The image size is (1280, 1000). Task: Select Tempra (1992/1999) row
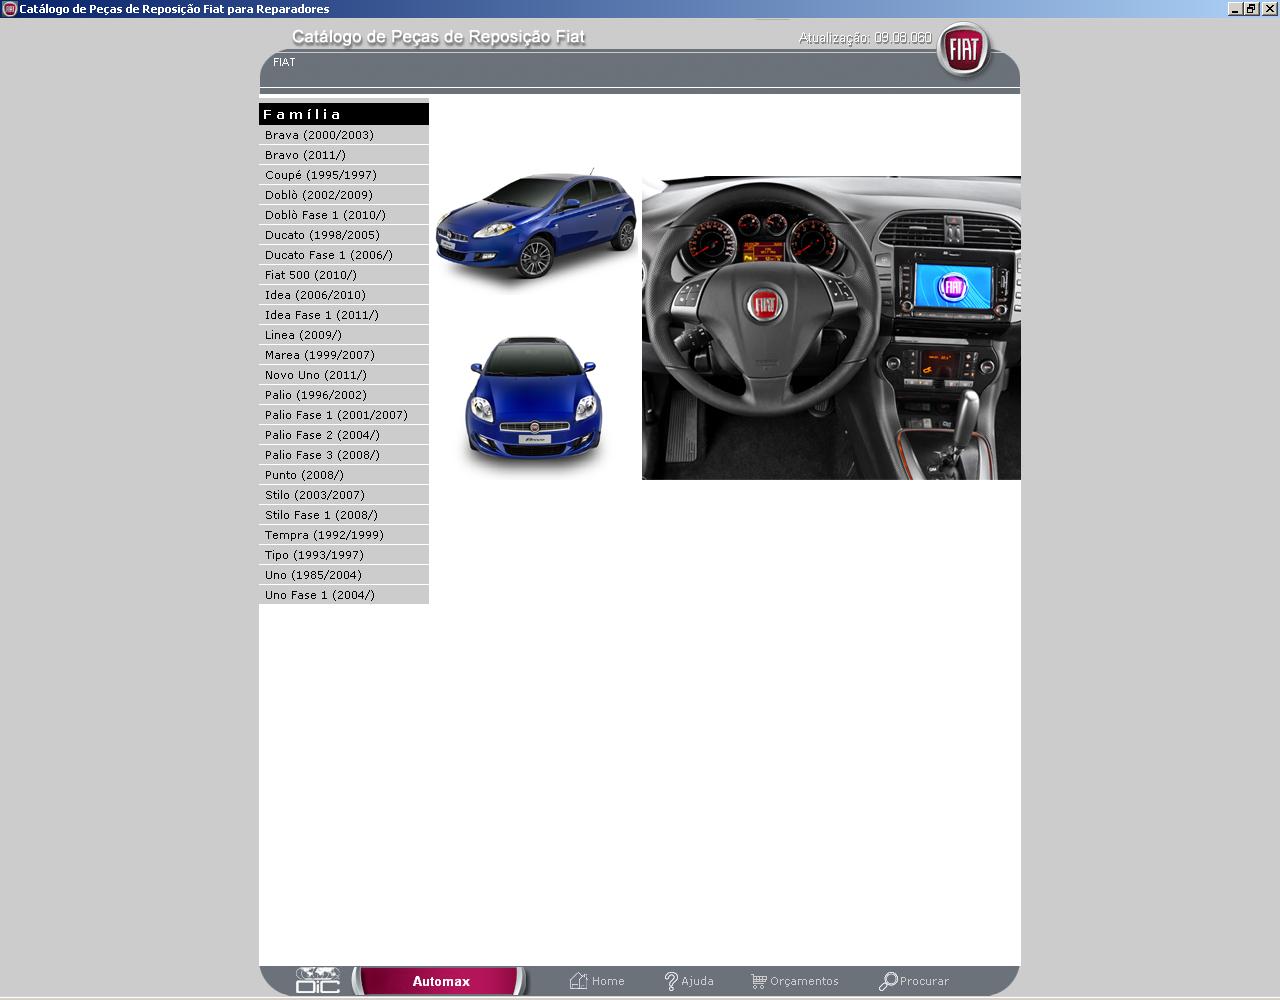[344, 535]
